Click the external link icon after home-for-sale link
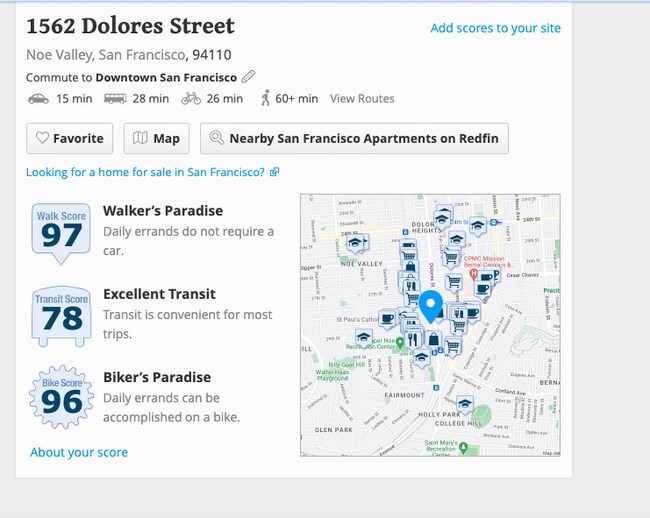Screen dimensions: 650x518 tap(274, 172)
